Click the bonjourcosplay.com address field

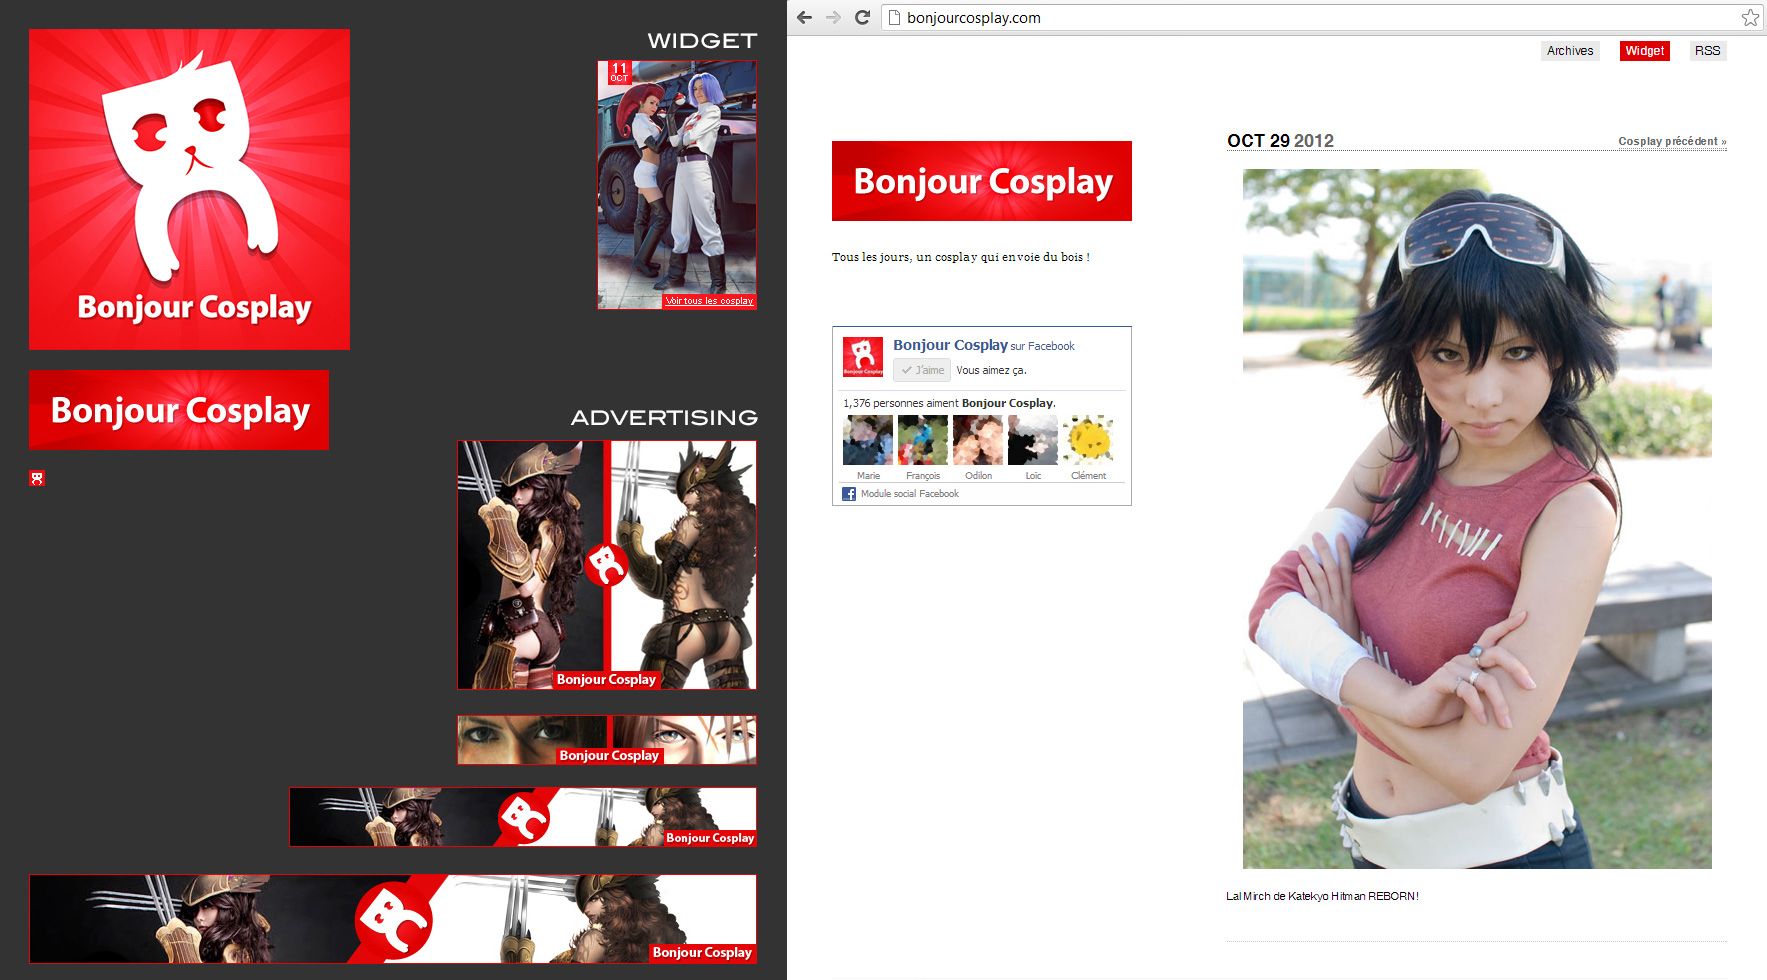(1320, 17)
